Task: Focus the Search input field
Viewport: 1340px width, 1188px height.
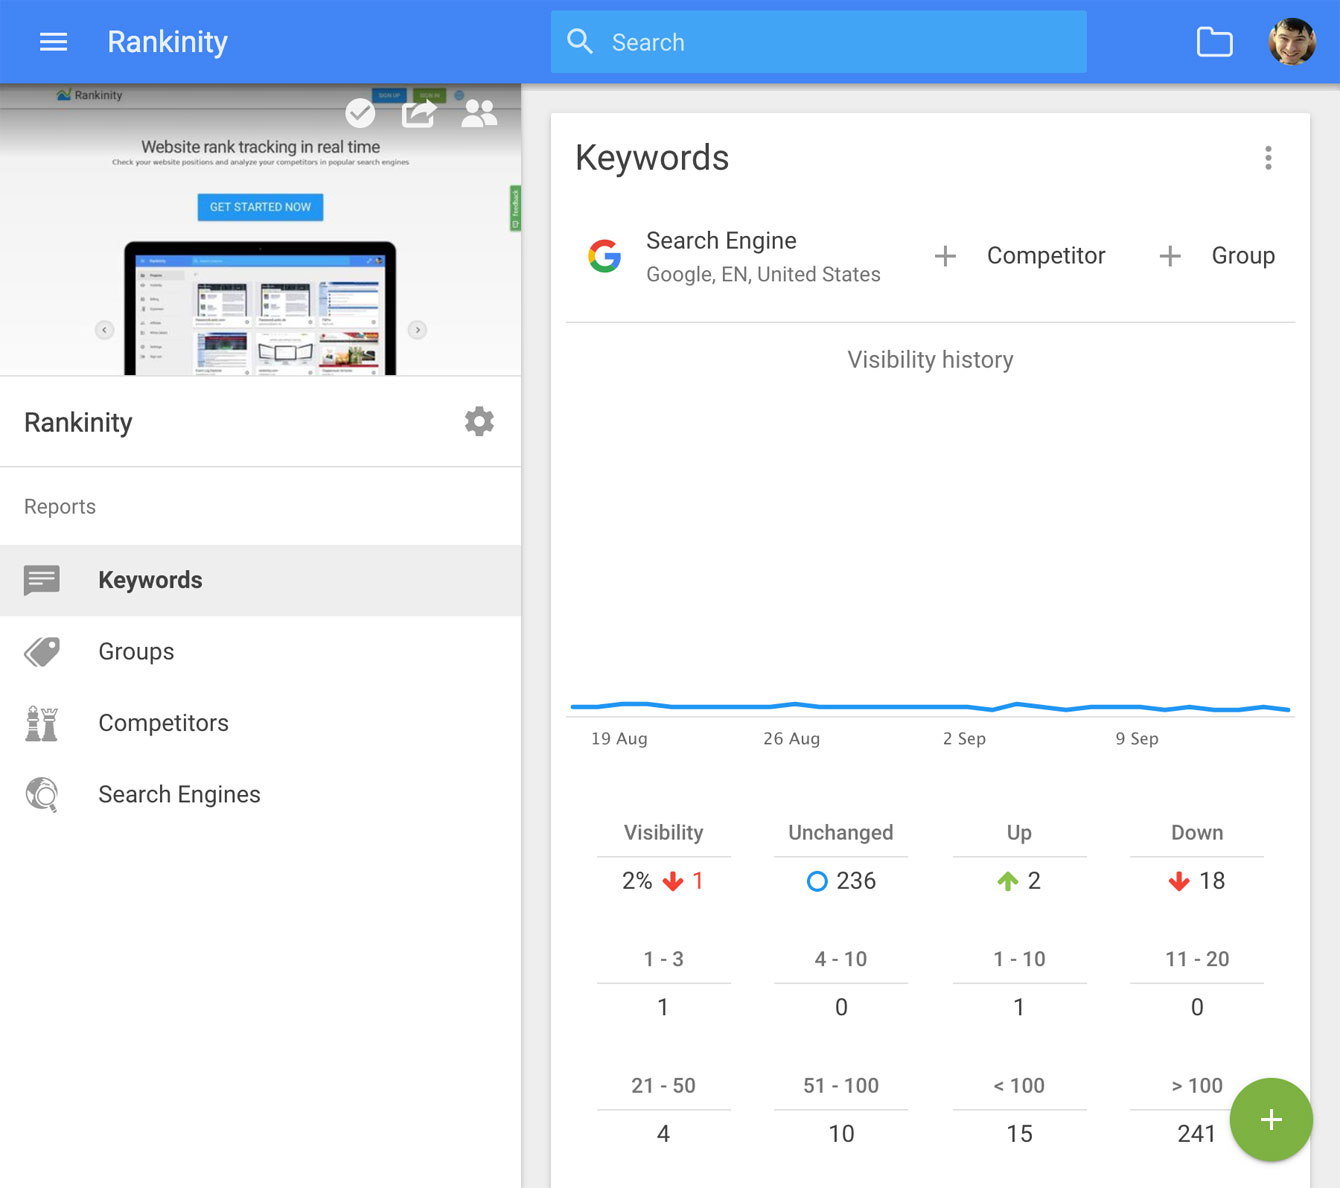Action: (x=818, y=42)
